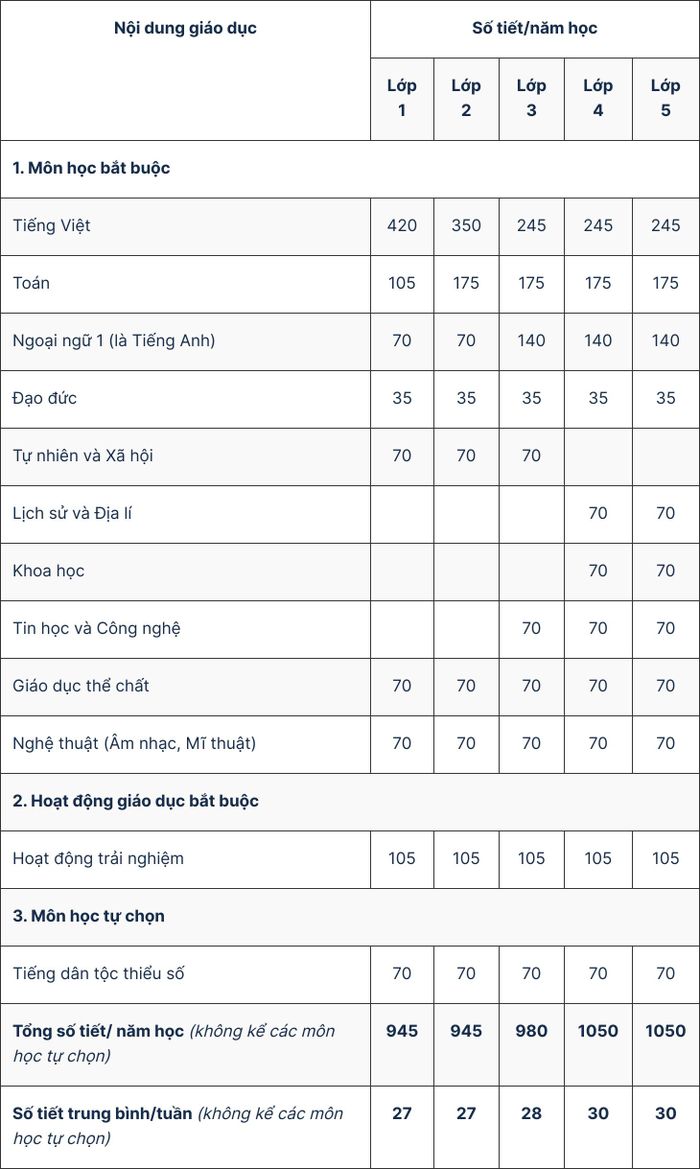Select the 'Tiếng dân tộc thiểu số' label
This screenshot has height=1169, width=700.
point(98,974)
